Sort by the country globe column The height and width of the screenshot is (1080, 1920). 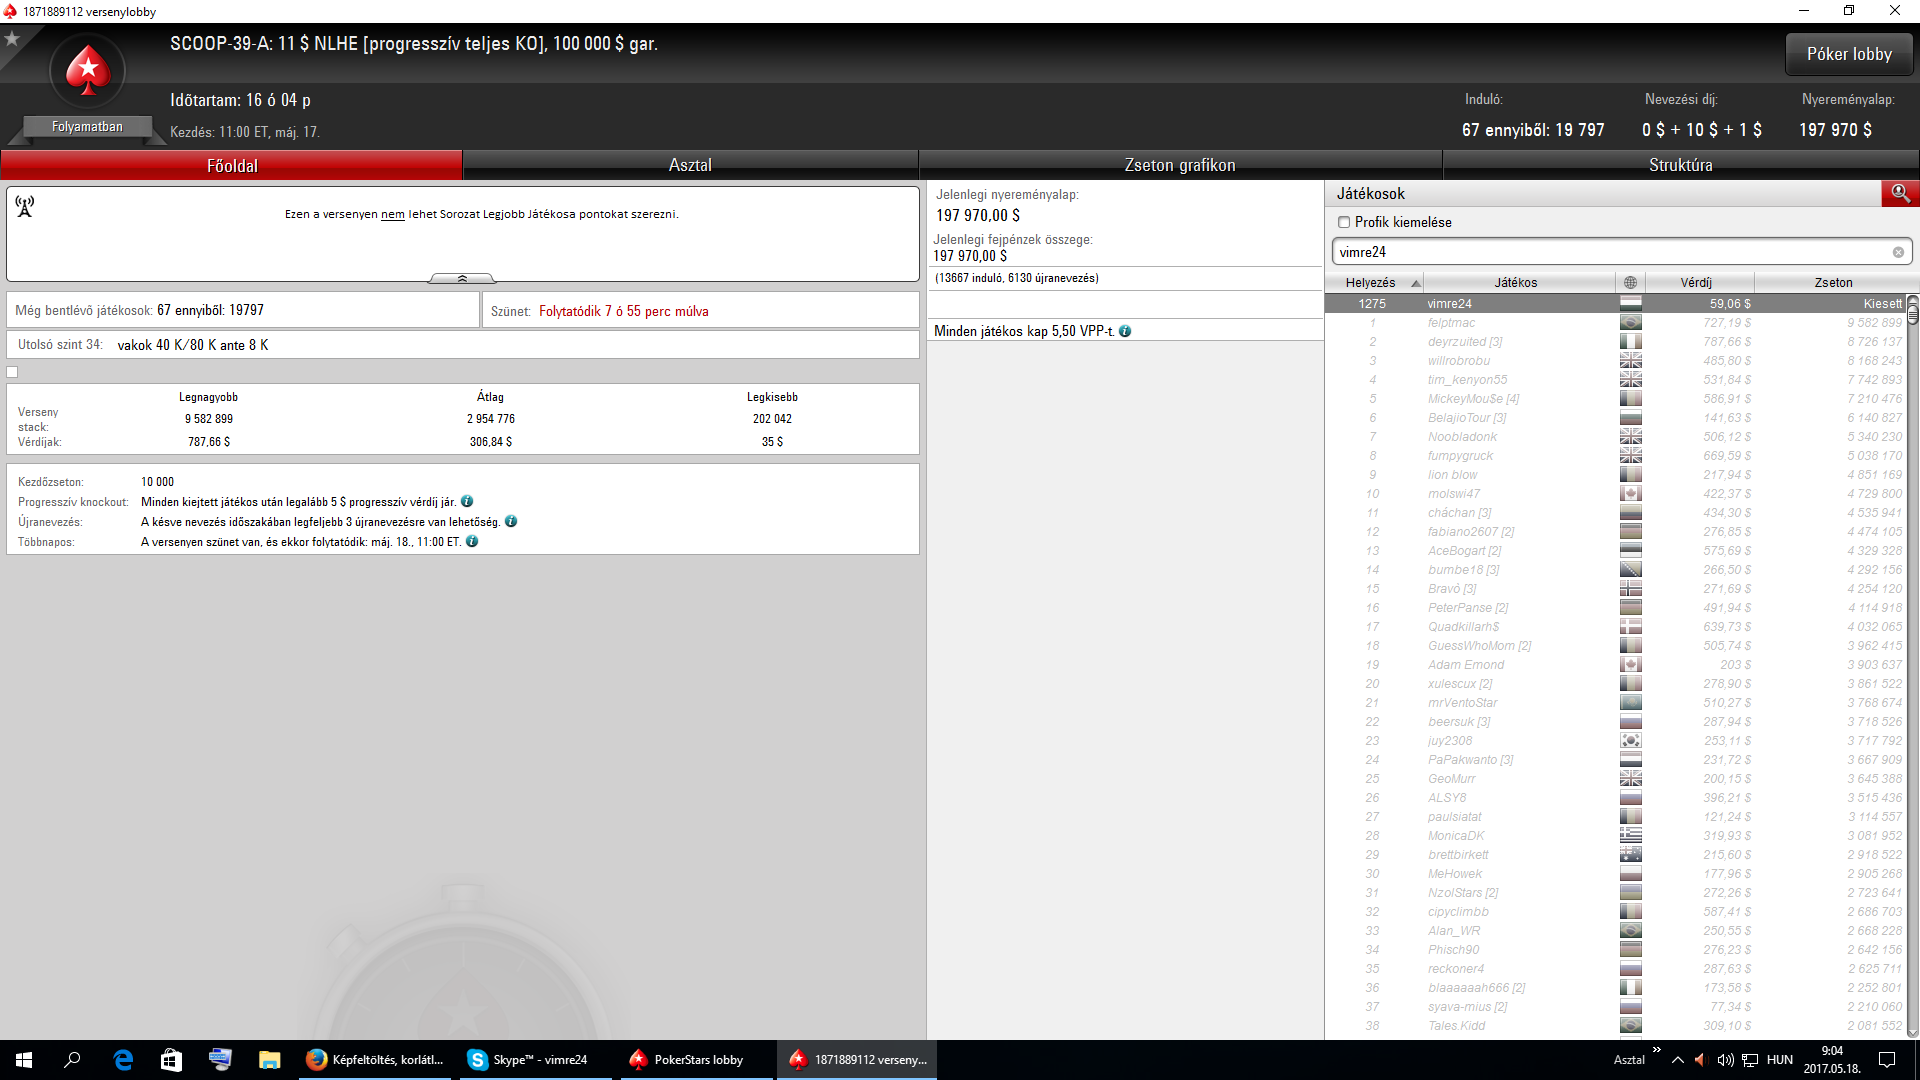tap(1630, 283)
